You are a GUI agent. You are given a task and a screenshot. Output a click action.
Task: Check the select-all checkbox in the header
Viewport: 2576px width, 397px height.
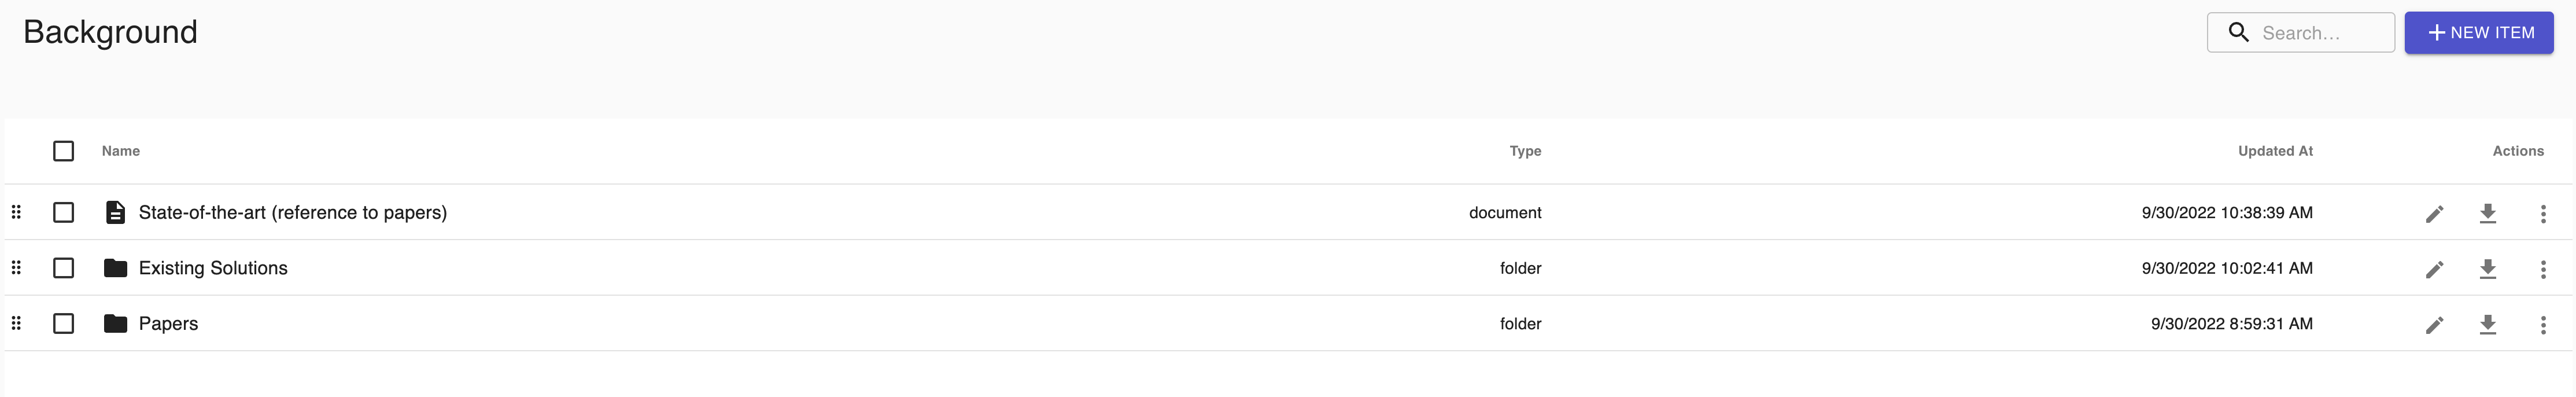point(64,151)
